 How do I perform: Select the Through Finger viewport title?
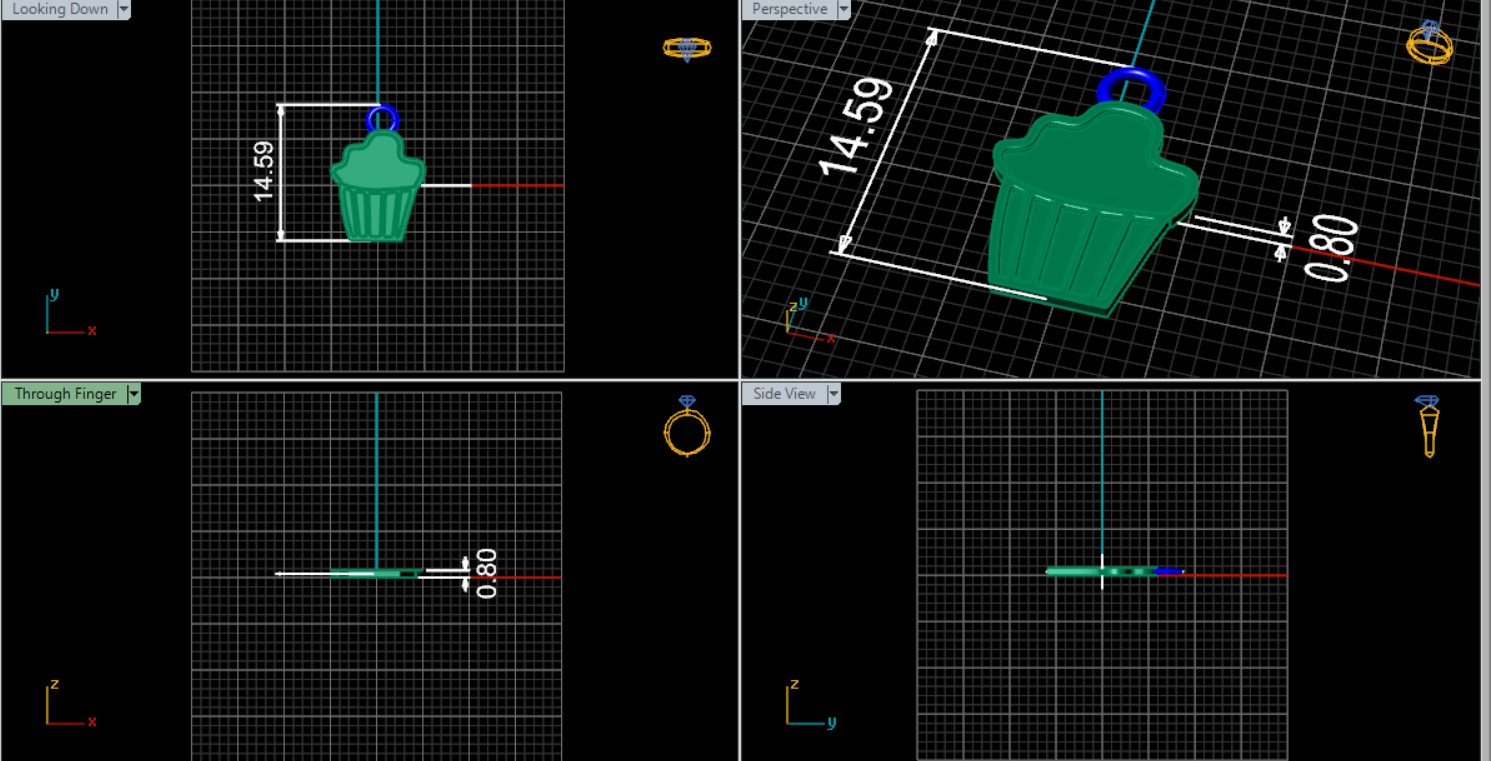(65, 394)
